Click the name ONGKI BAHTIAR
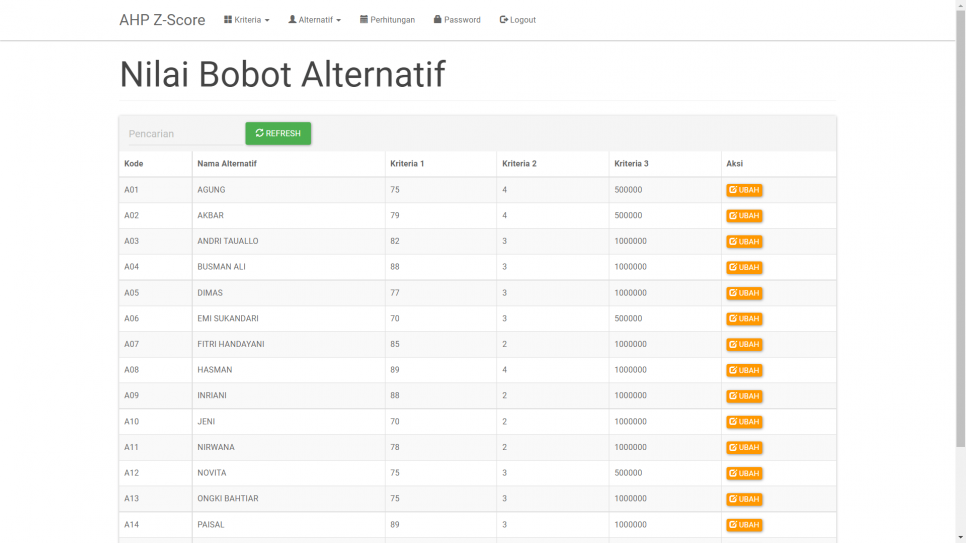 tap(227, 498)
